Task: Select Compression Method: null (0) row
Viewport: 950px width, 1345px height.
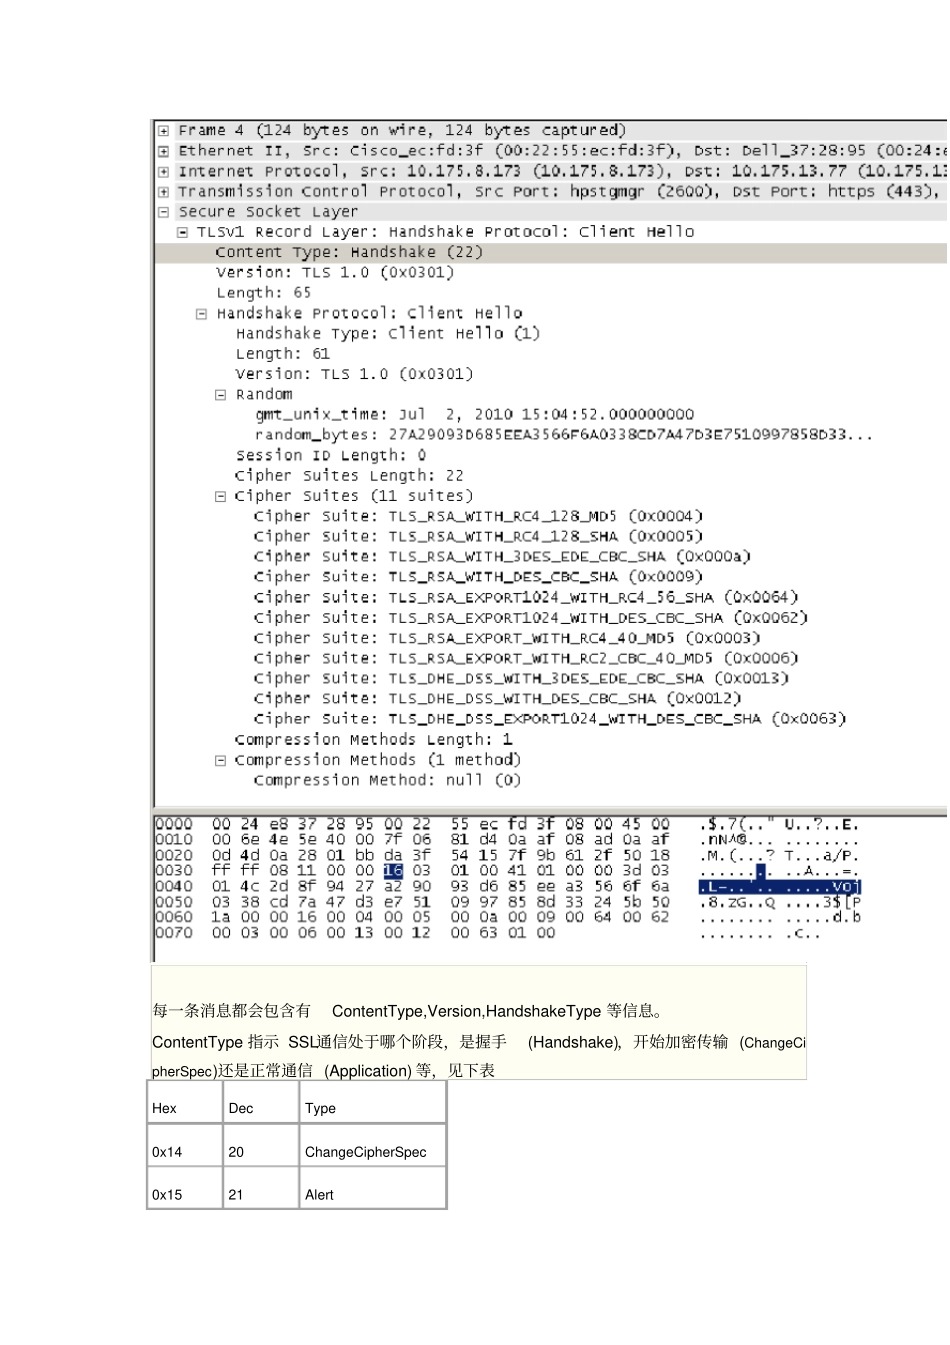Action: (387, 780)
